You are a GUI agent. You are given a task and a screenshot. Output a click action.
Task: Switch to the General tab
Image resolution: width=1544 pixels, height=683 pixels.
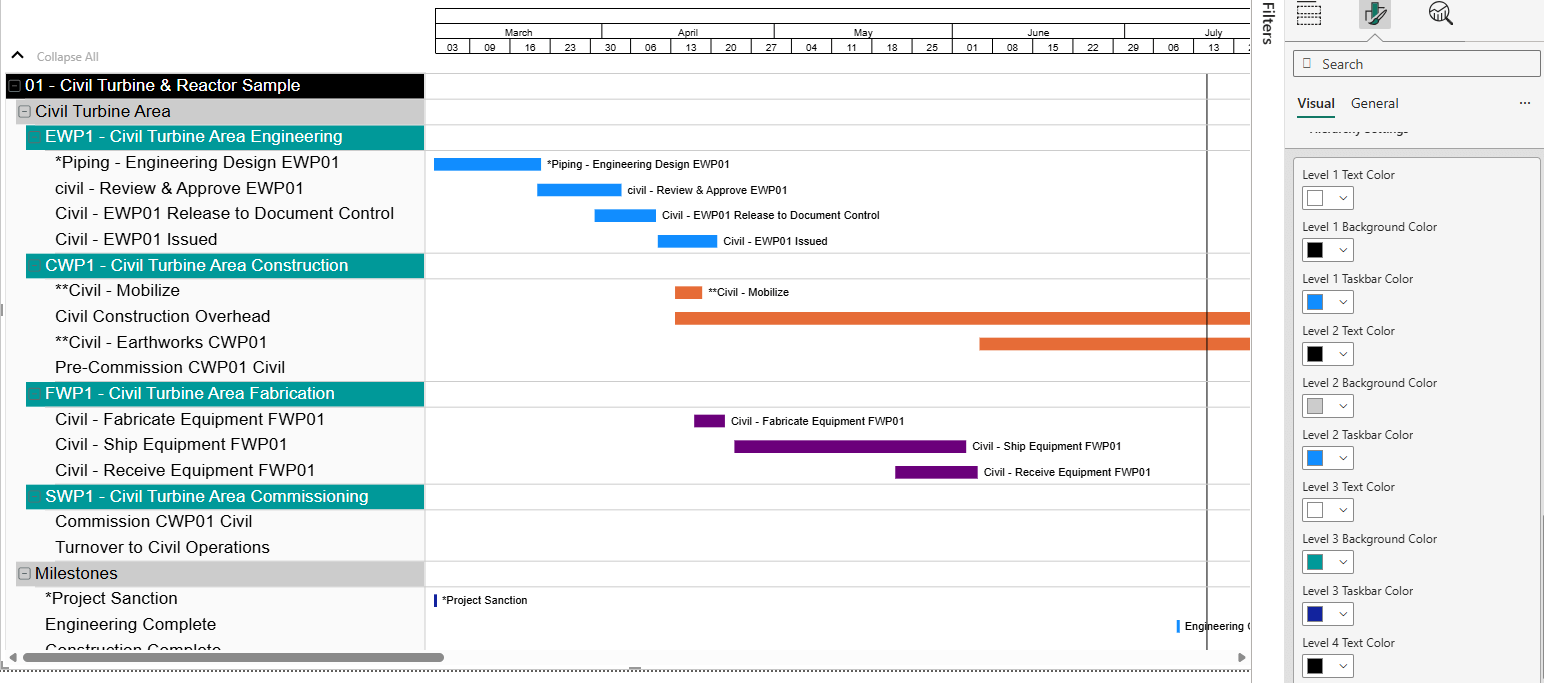1374,103
